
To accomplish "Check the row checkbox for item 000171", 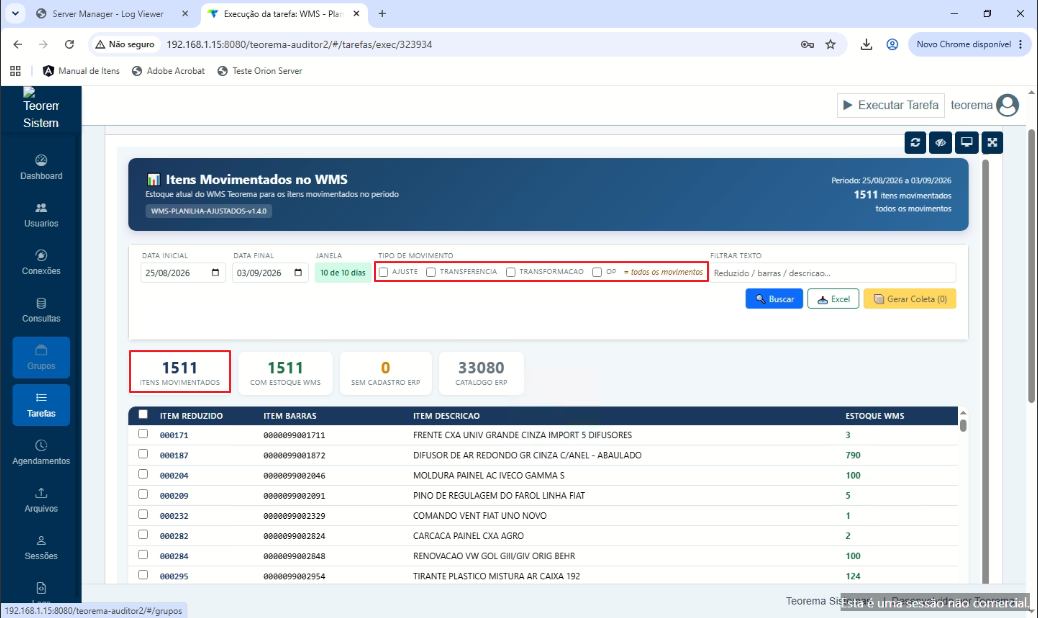I will (143, 434).
